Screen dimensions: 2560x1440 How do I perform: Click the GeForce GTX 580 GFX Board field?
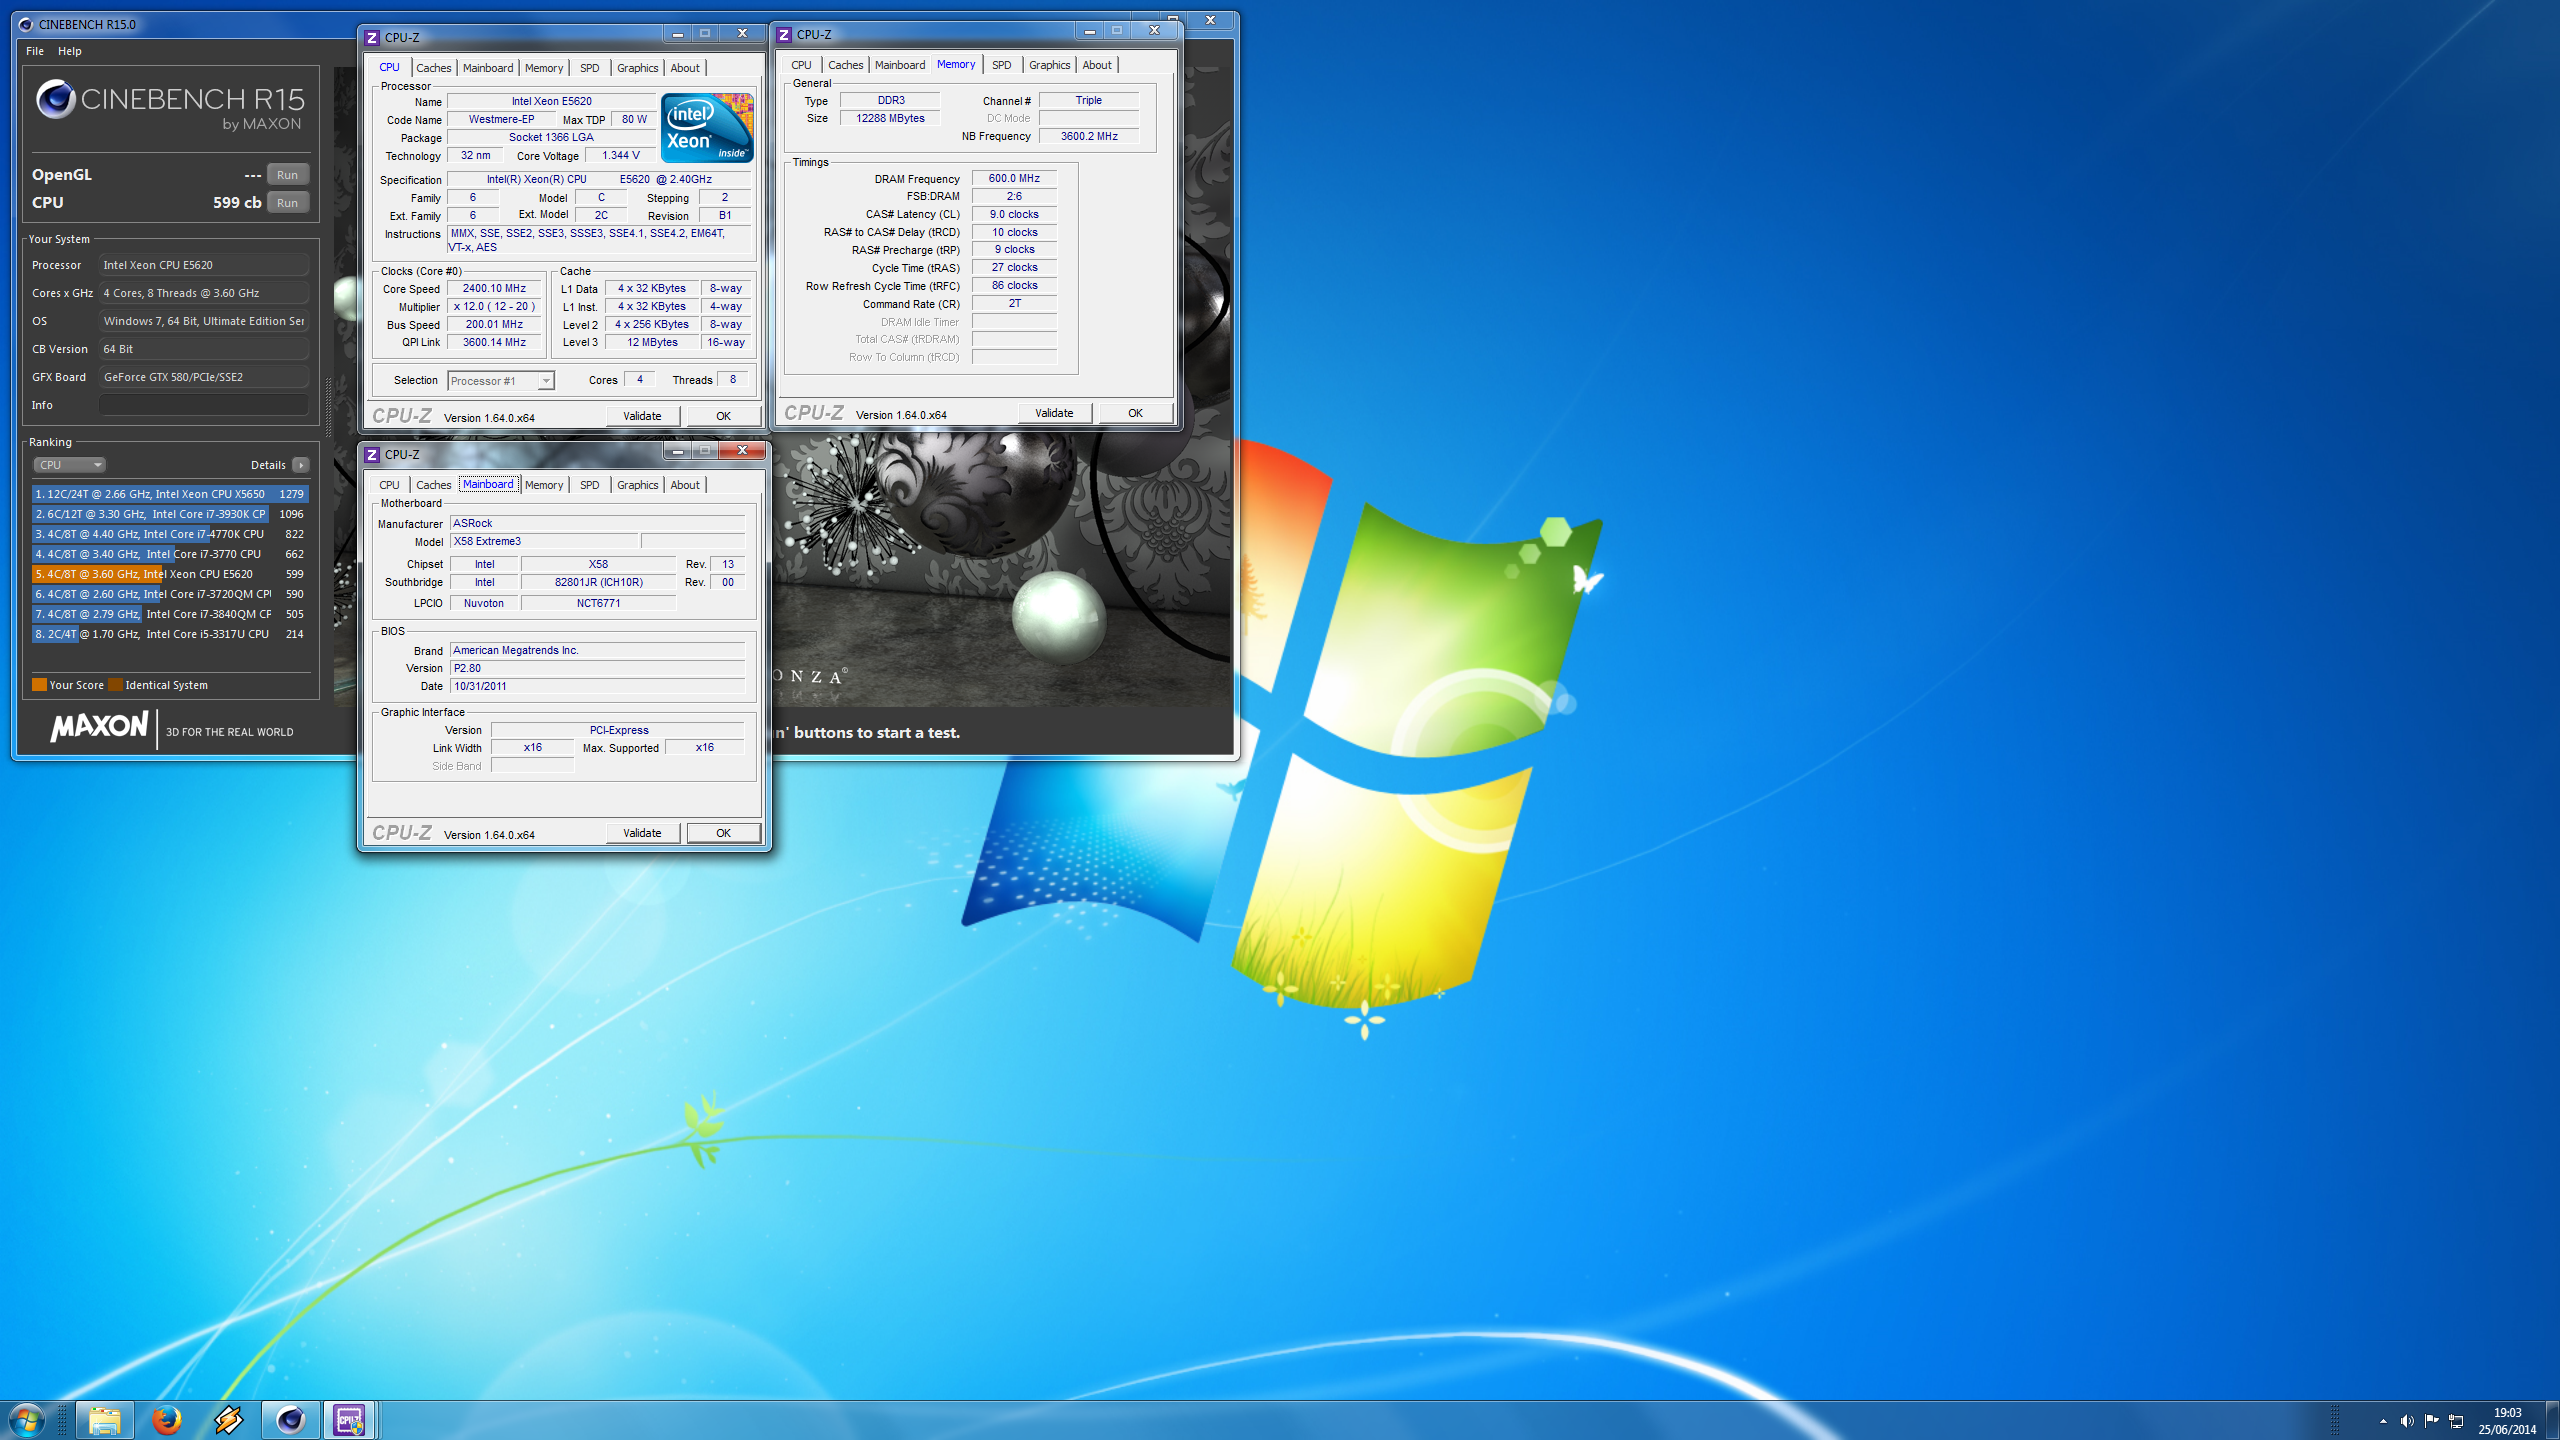[x=204, y=377]
